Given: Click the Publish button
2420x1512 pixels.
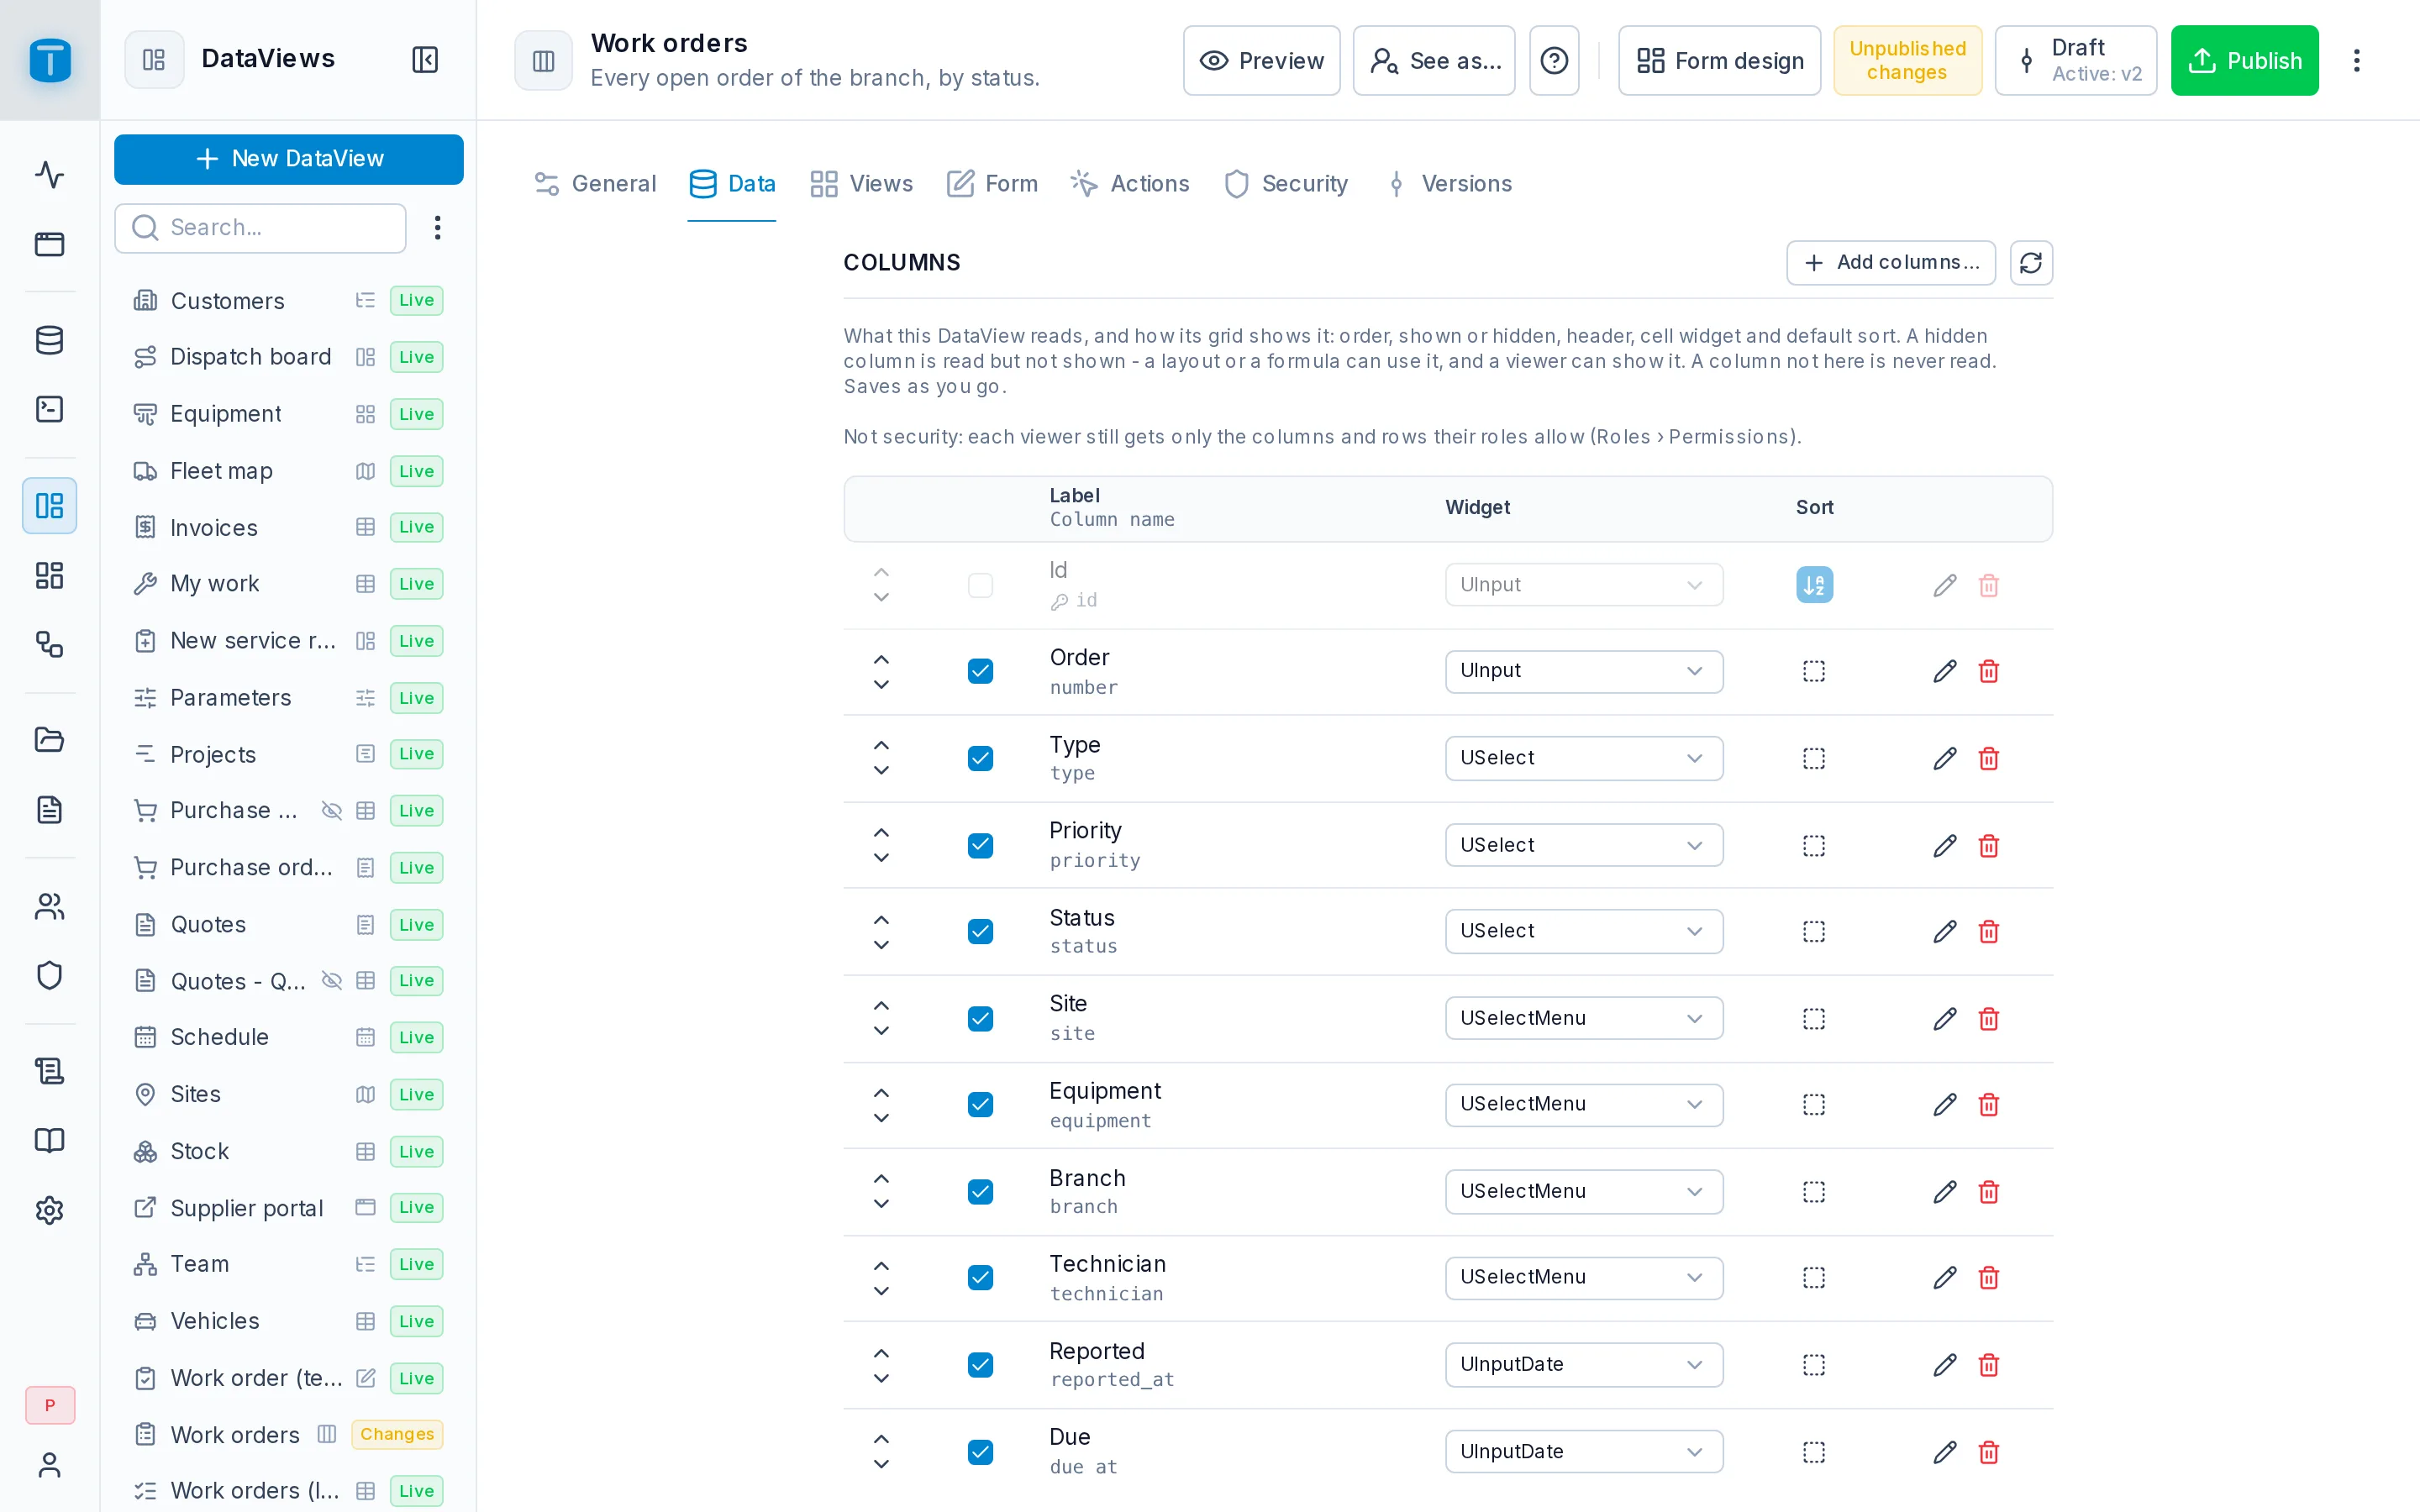Looking at the screenshot, I should tap(2244, 61).
